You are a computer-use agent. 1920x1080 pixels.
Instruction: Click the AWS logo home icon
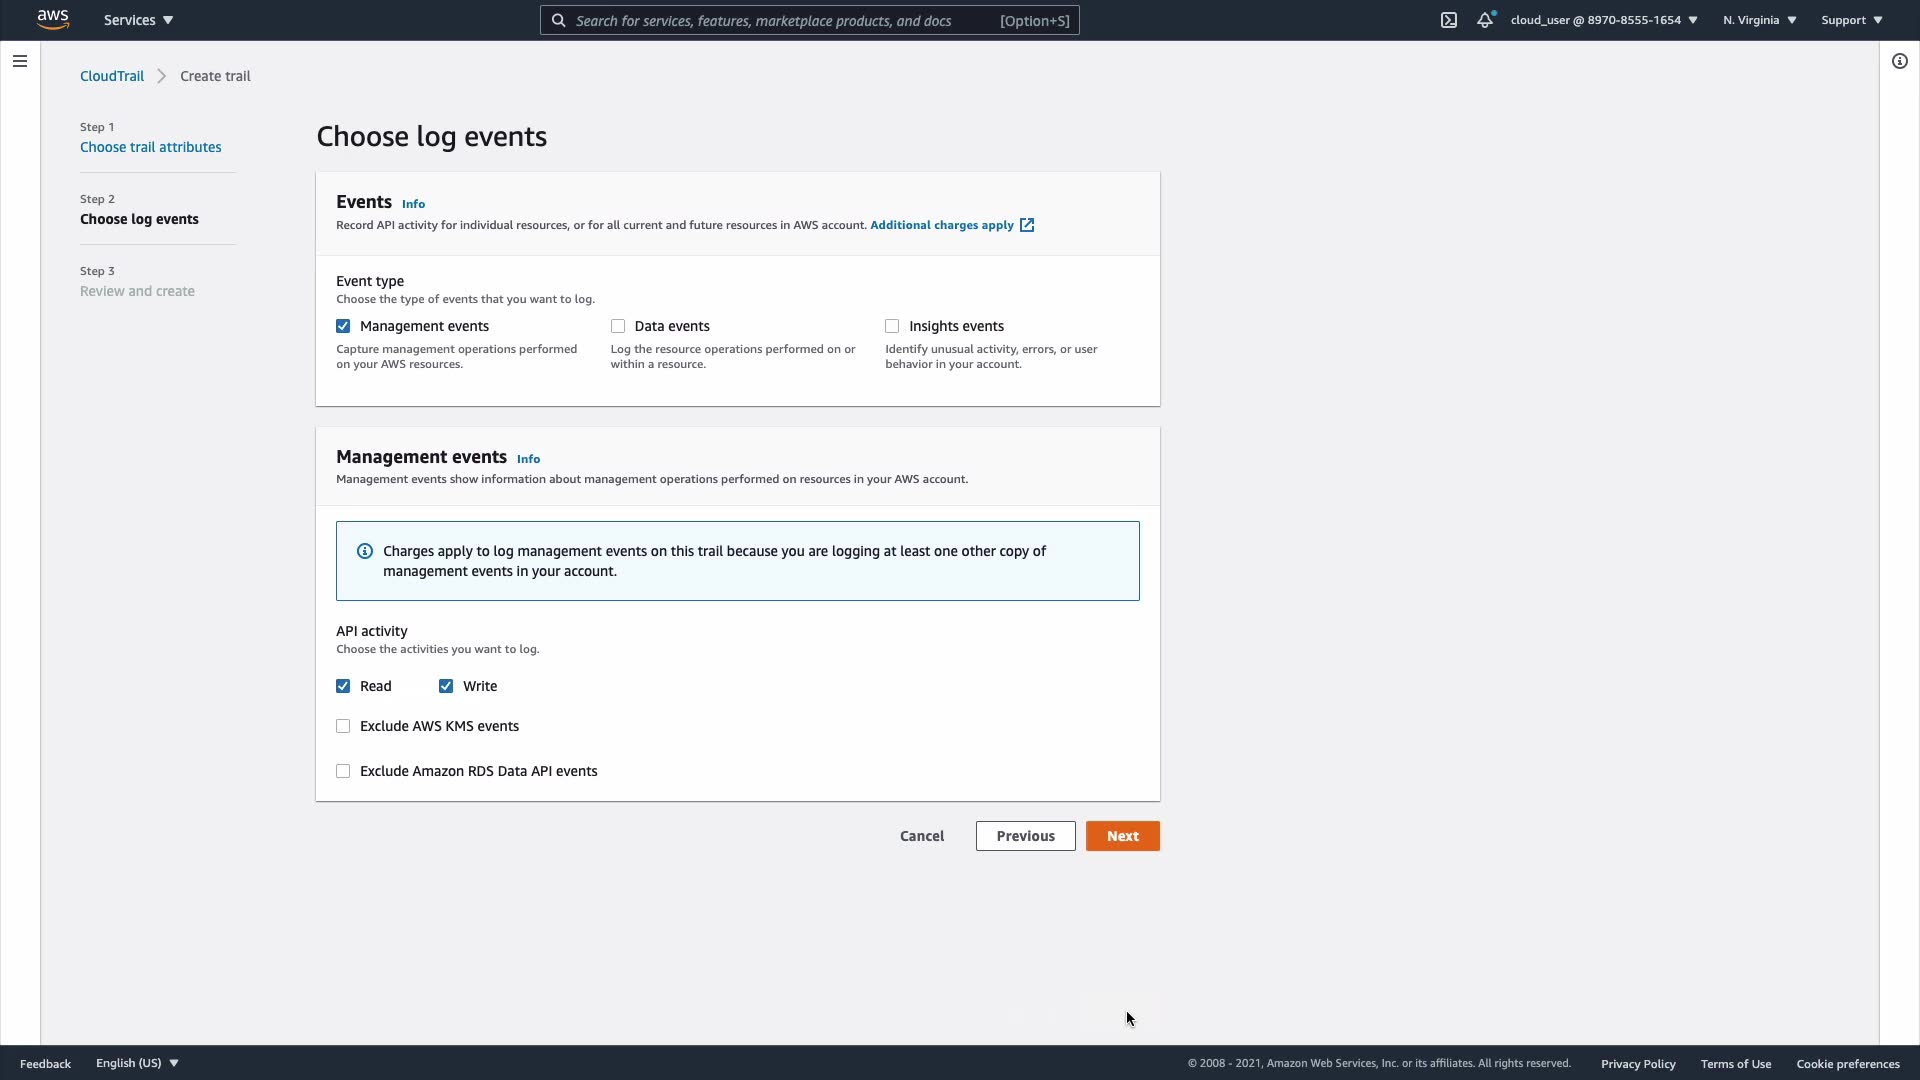point(52,20)
